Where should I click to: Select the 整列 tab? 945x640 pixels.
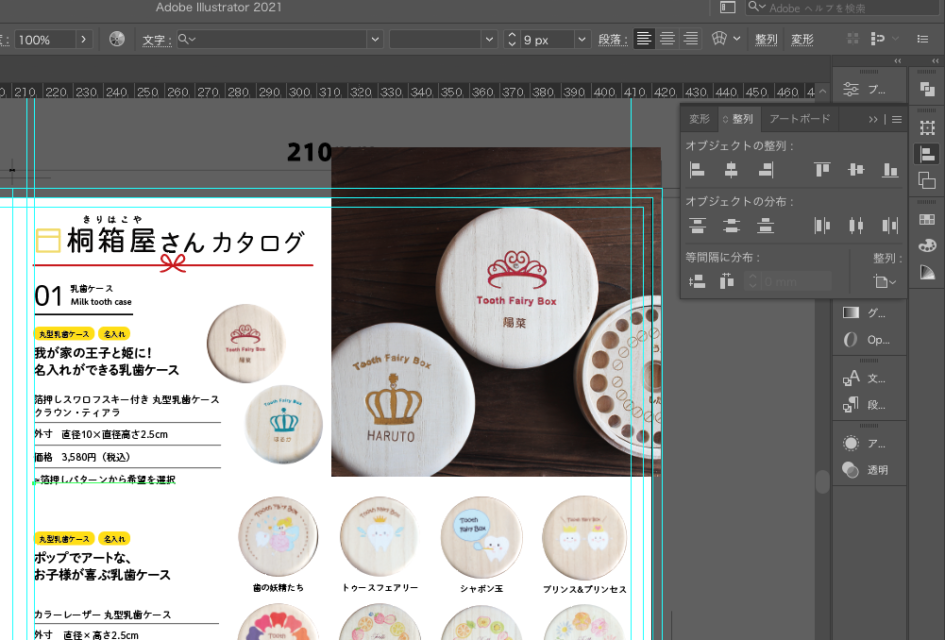(738, 119)
